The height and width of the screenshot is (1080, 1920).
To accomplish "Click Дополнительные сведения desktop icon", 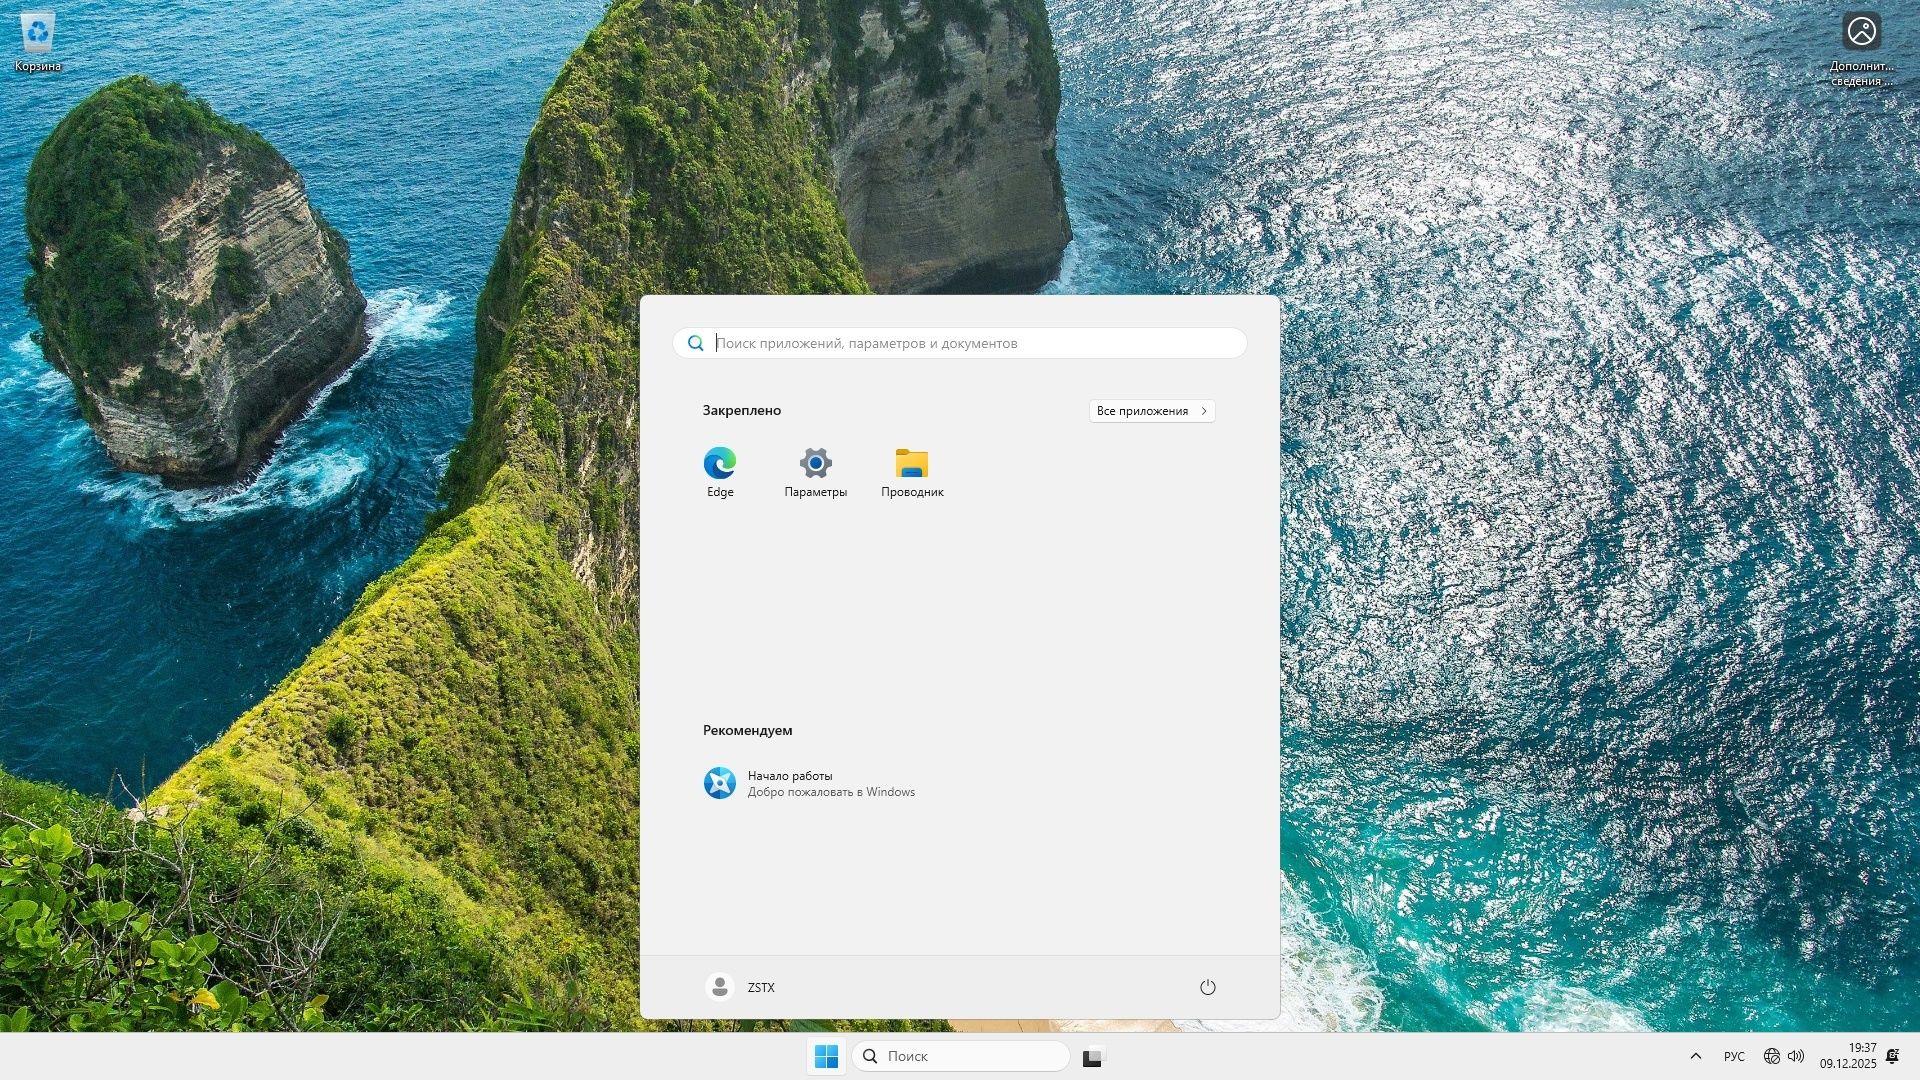I will [x=1861, y=45].
